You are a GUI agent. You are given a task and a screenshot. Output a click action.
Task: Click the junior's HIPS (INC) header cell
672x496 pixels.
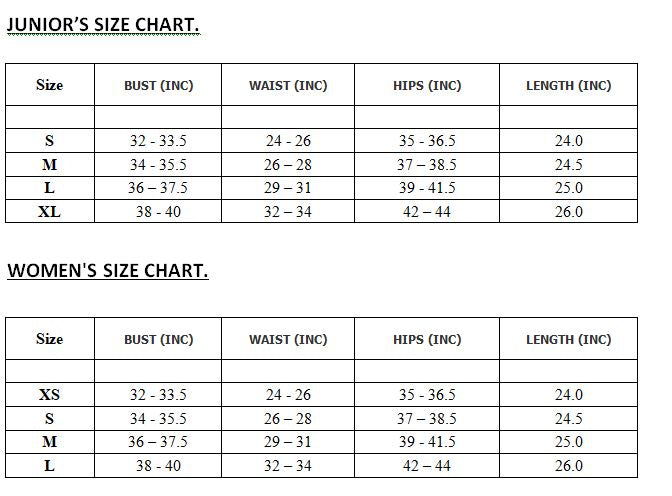click(427, 85)
